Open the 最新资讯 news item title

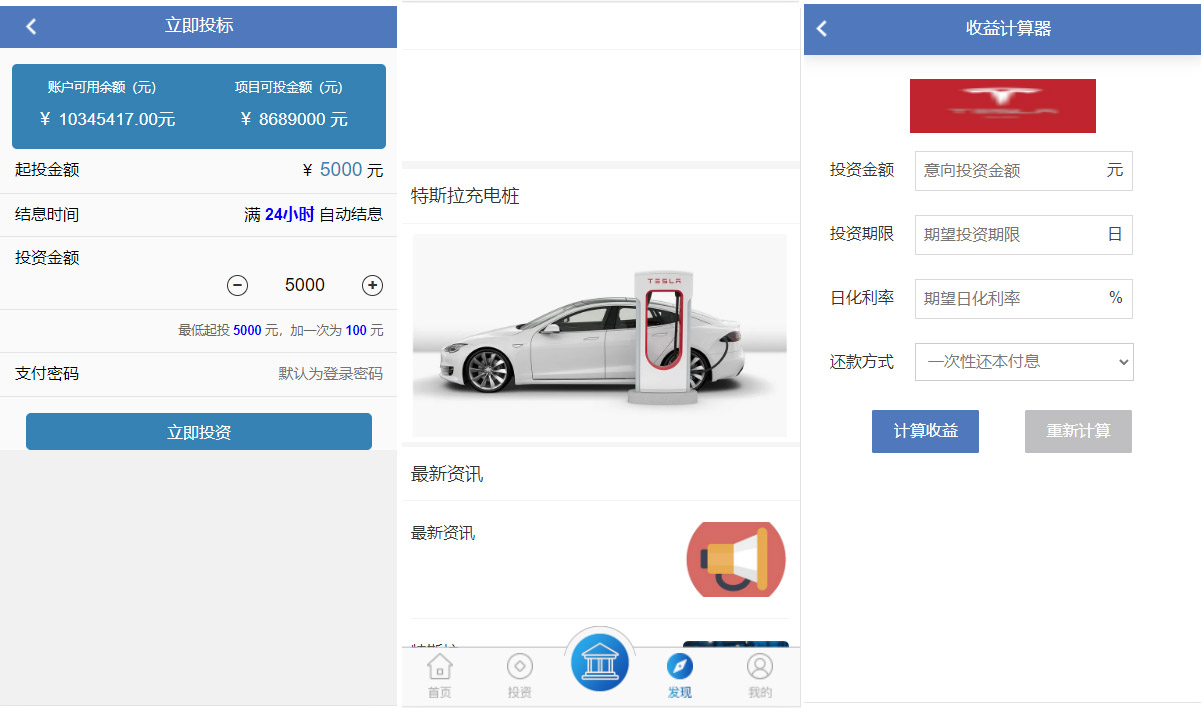click(x=443, y=533)
